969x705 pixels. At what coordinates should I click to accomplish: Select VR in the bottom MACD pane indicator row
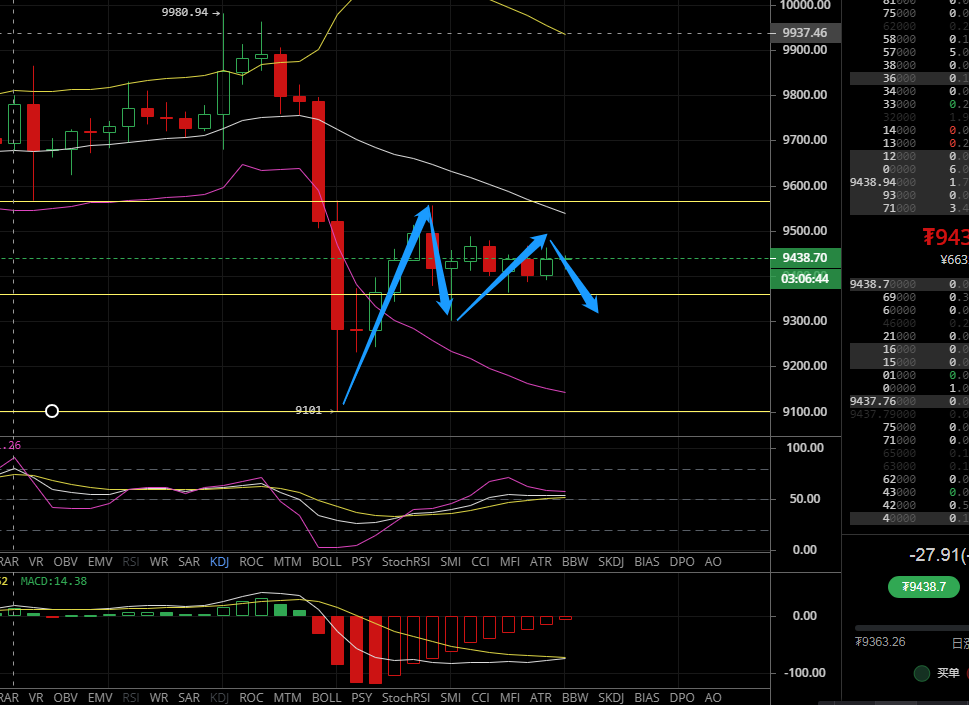click(x=36, y=698)
